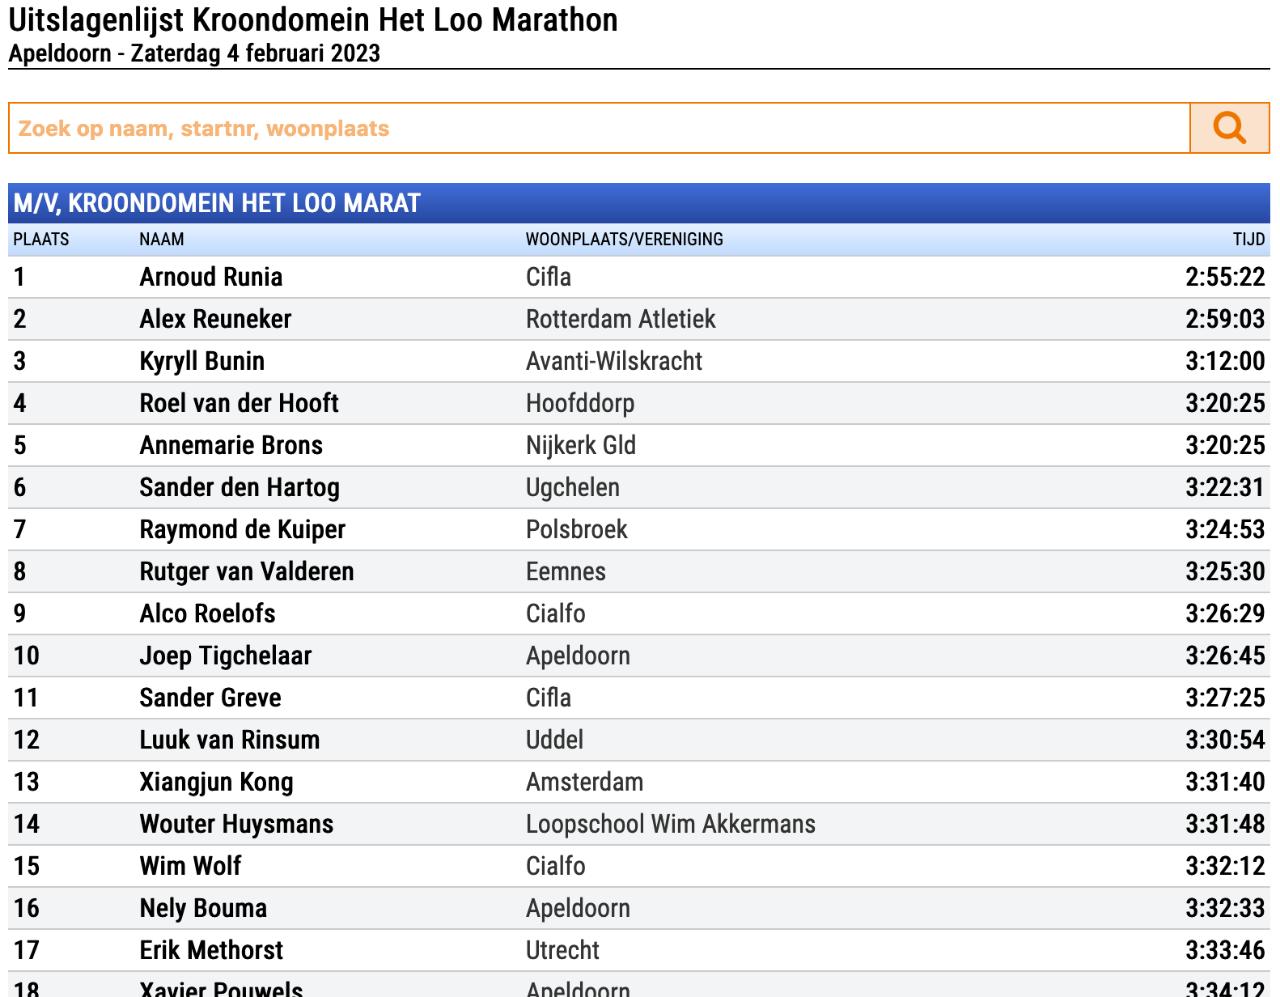Click the NAAM column header
This screenshot has width=1280, height=997.
162,239
